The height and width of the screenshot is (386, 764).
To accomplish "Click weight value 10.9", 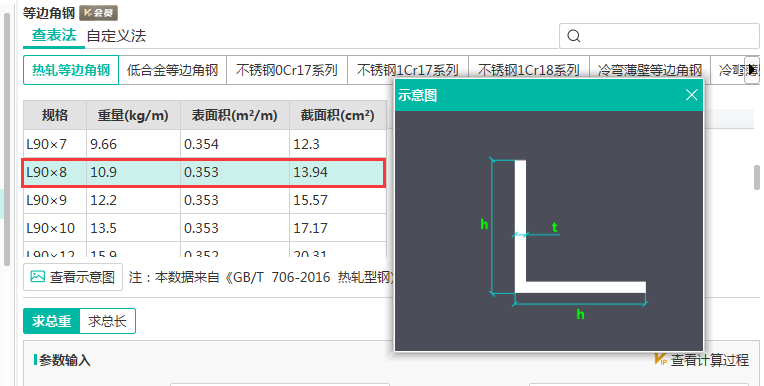I will 103,172.
